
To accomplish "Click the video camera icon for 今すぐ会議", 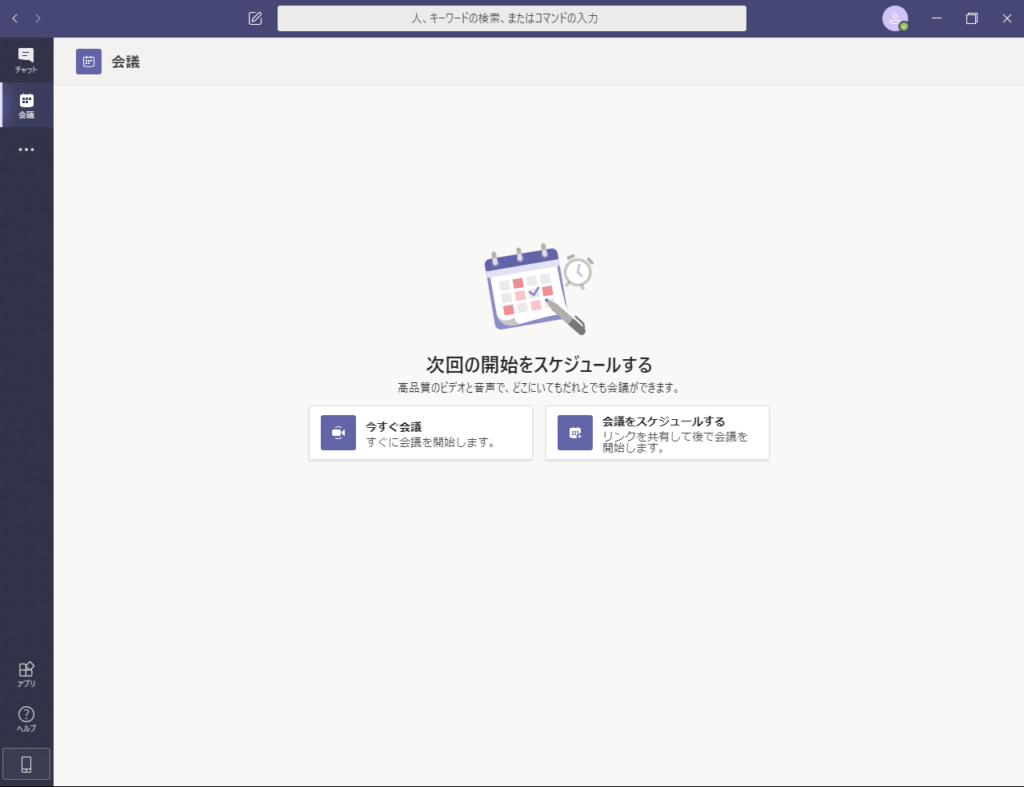I will pyautogui.click(x=338, y=432).
